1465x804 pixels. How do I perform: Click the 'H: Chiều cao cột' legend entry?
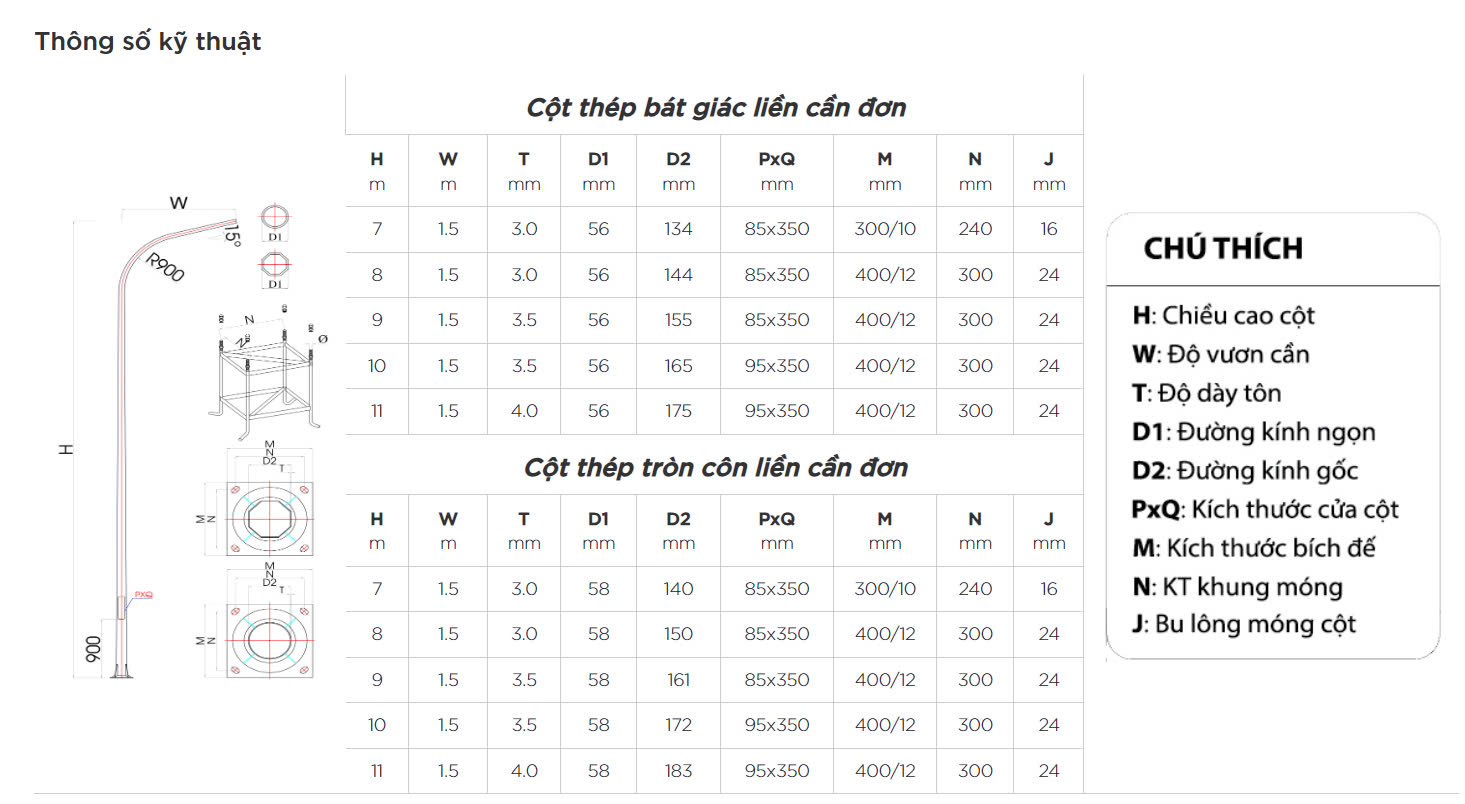click(x=1224, y=316)
